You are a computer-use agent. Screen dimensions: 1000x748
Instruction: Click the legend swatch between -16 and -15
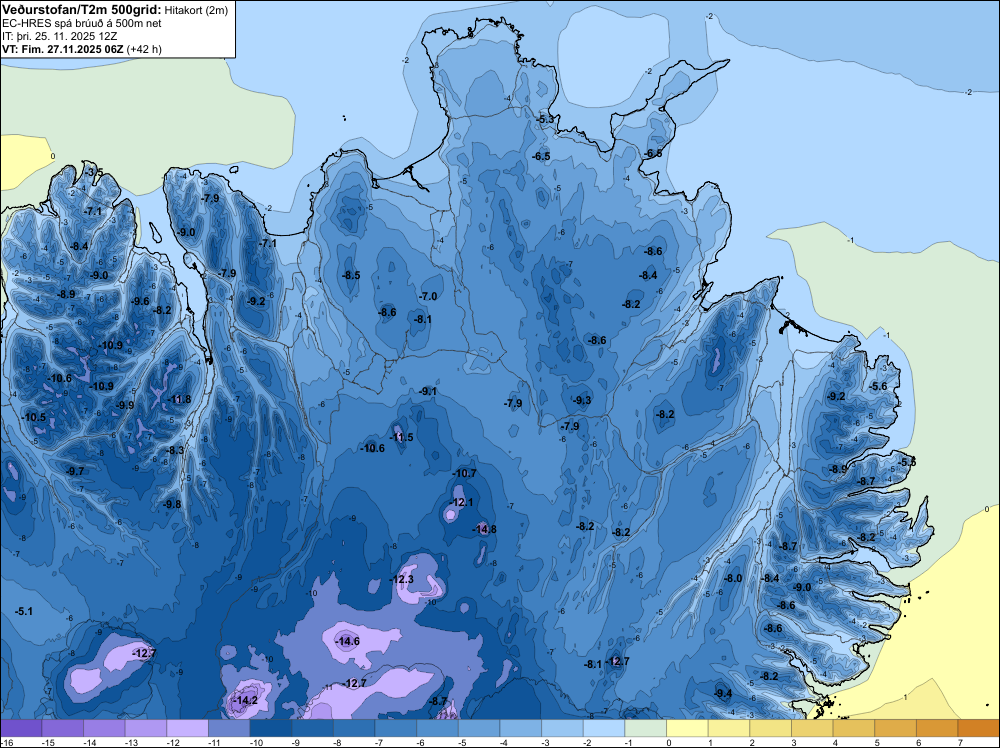click(x=21, y=728)
